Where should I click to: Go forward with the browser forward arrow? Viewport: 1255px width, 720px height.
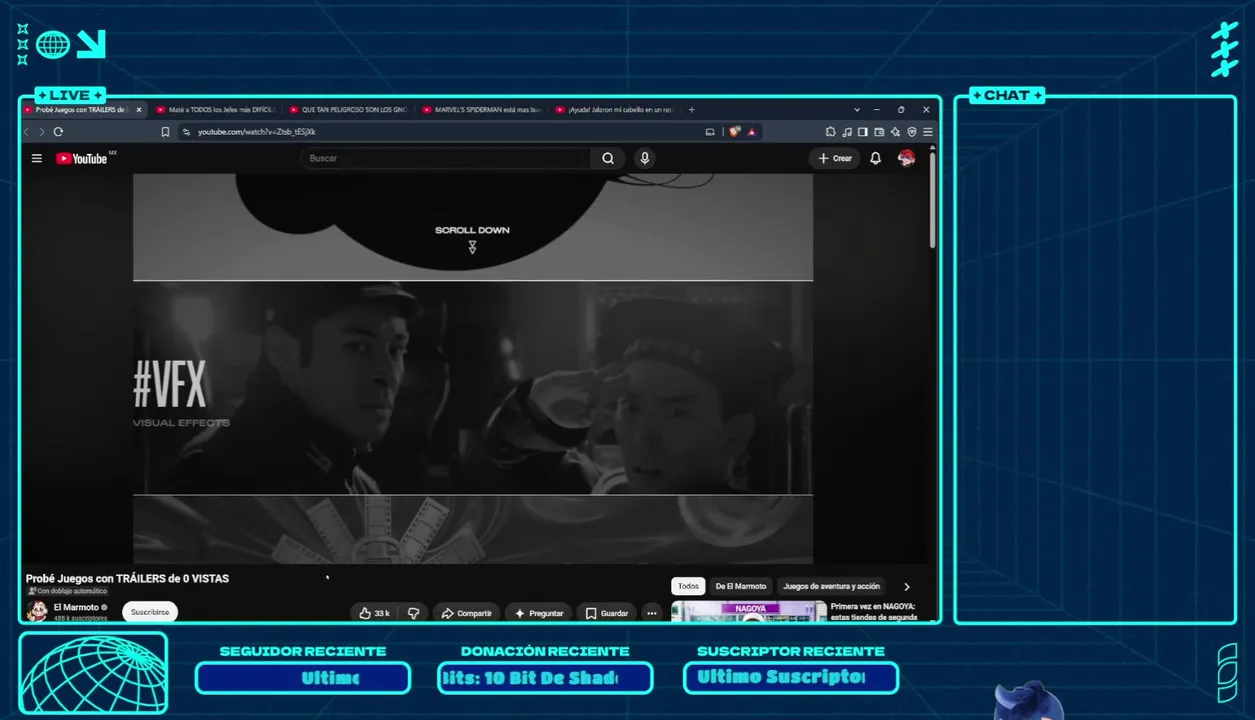tap(41, 131)
